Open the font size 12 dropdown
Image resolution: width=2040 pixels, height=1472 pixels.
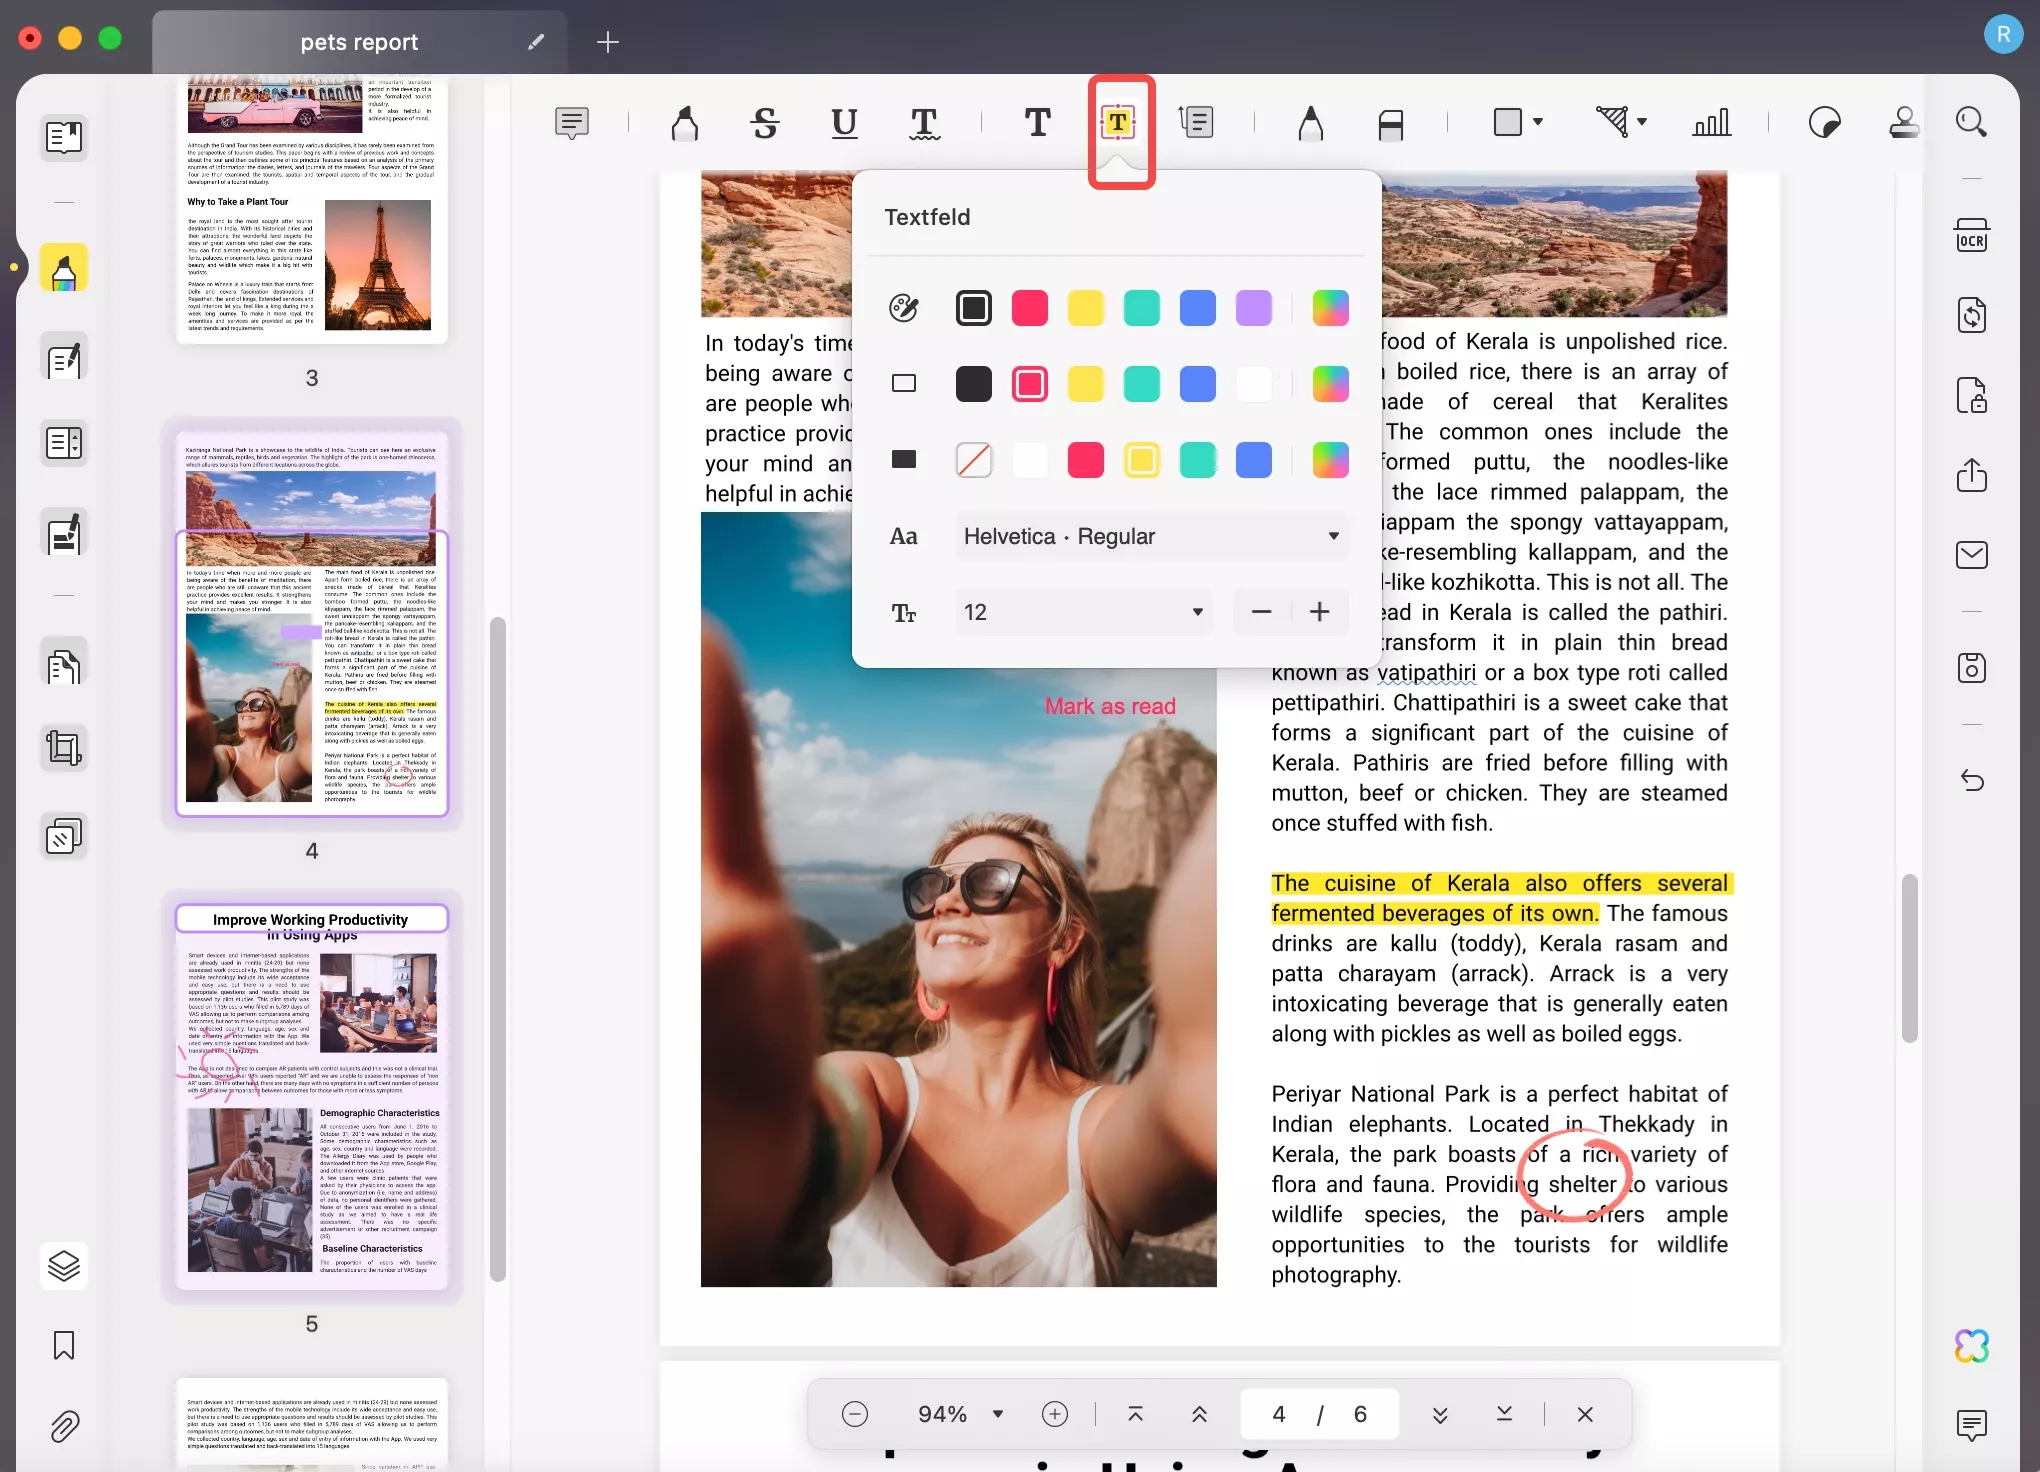[1083, 612]
